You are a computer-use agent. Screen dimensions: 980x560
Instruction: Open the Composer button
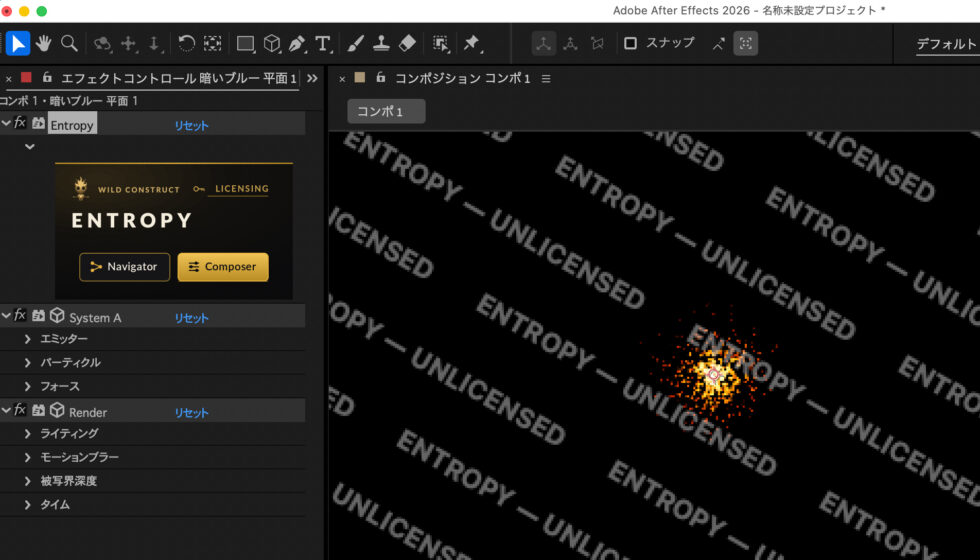[223, 267]
